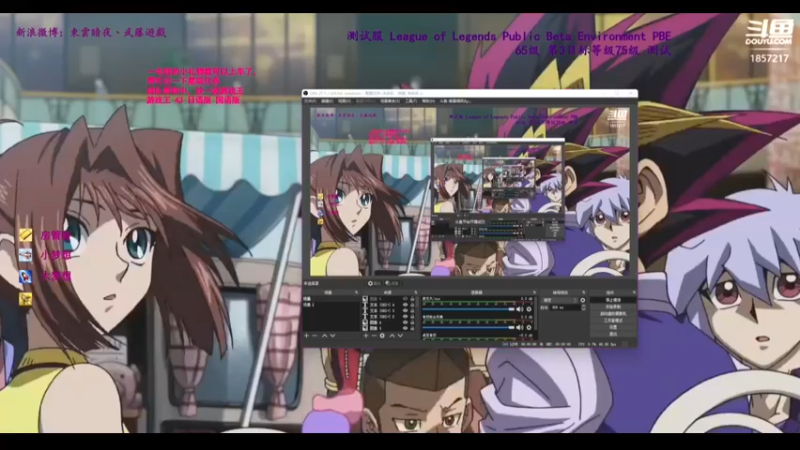
Task: Select the 图像 4 source row
Action: (x=389, y=322)
